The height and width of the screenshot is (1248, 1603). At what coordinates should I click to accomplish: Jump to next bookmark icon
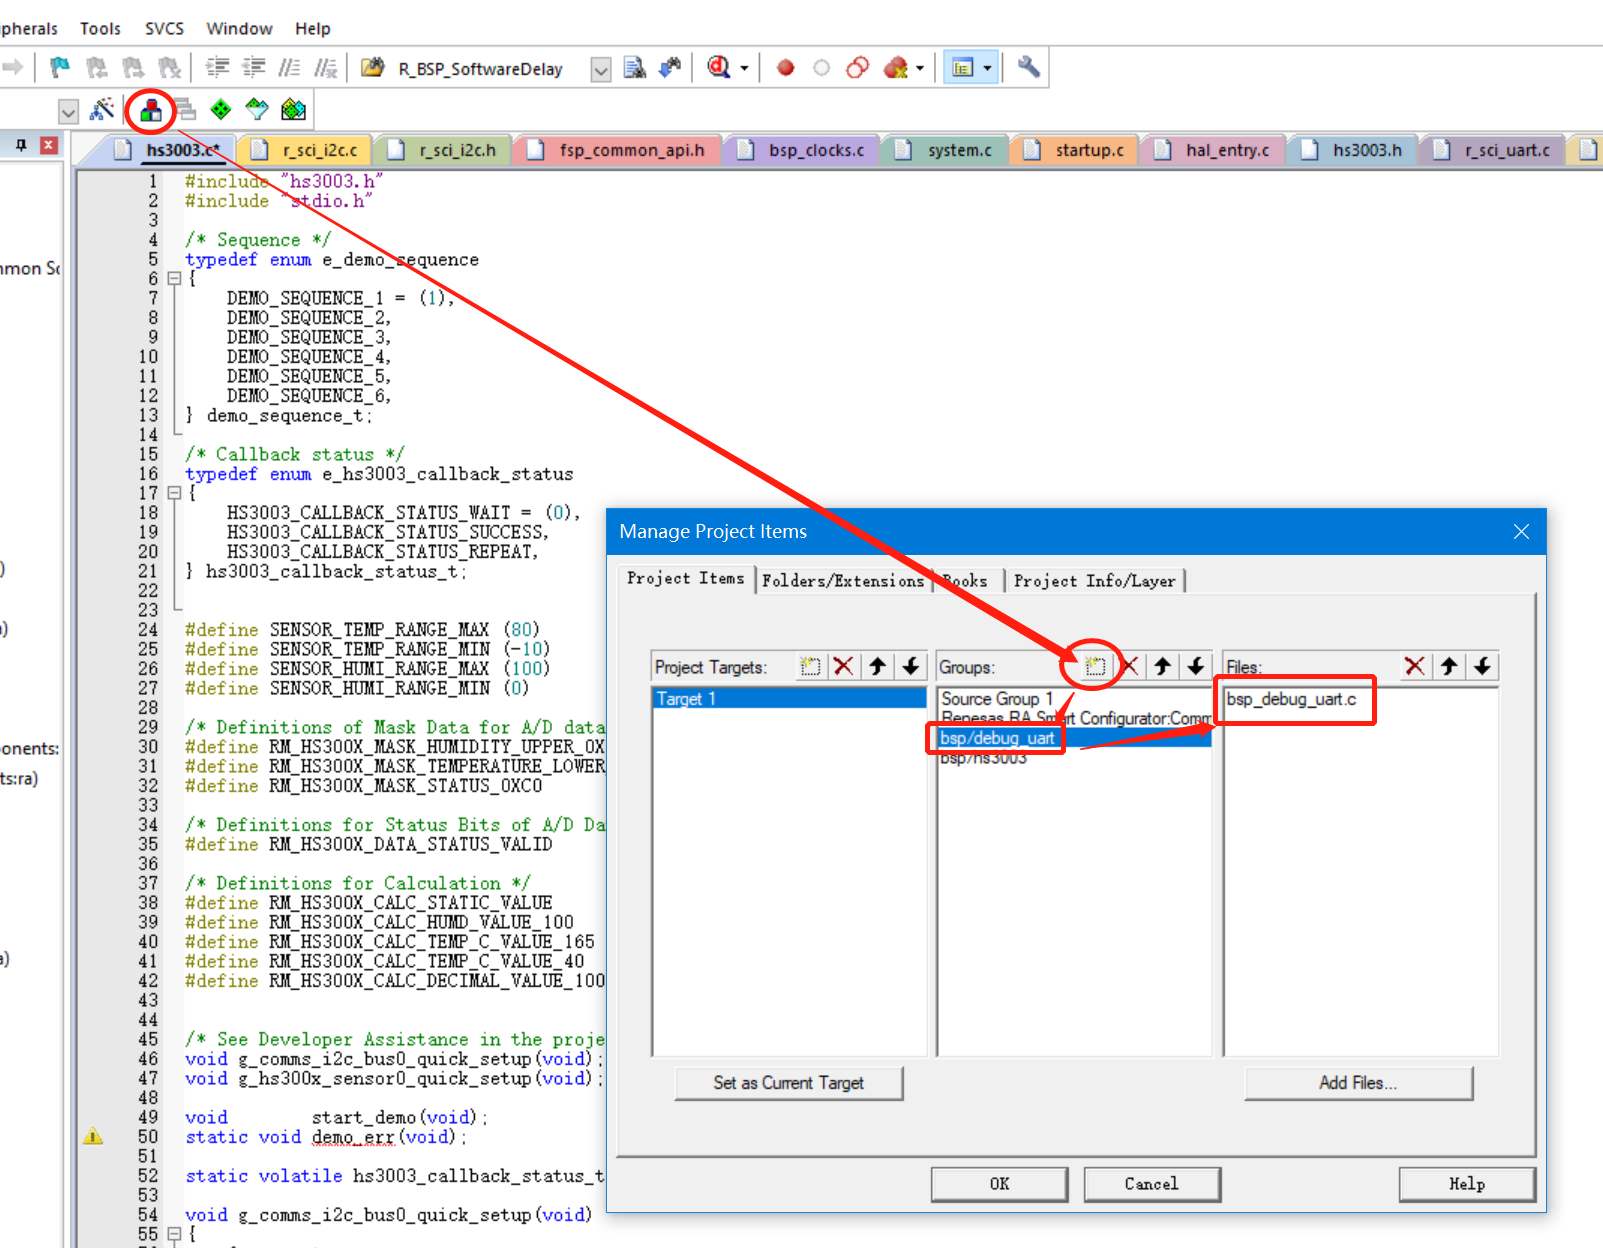click(133, 67)
